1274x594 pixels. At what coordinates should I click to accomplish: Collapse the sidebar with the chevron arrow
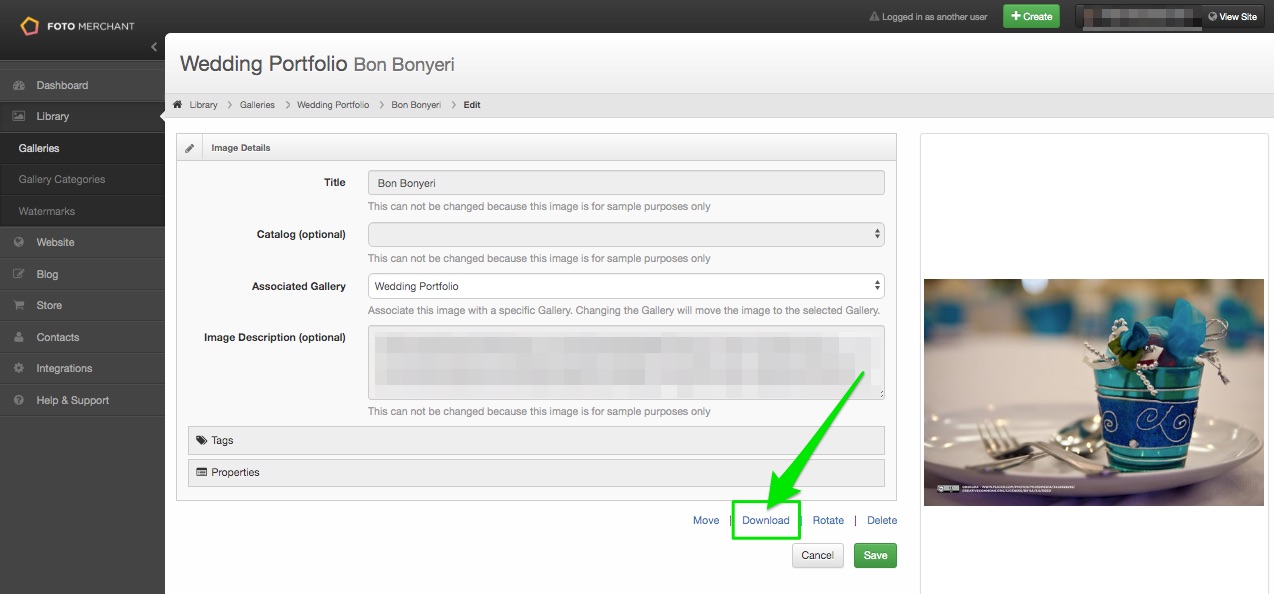tap(154, 47)
